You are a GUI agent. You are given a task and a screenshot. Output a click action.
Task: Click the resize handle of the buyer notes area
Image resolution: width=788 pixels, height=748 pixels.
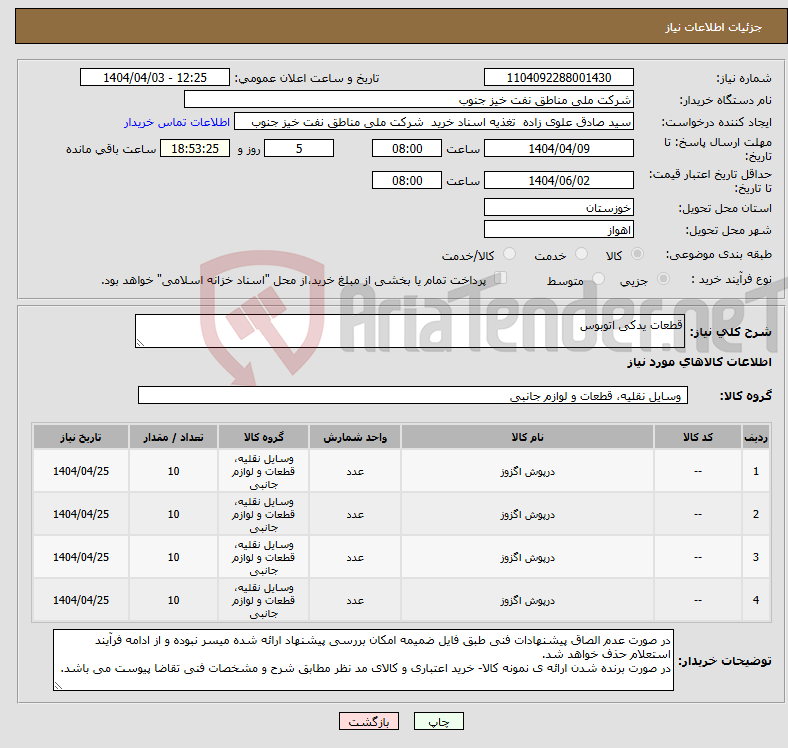[x=58, y=686]
